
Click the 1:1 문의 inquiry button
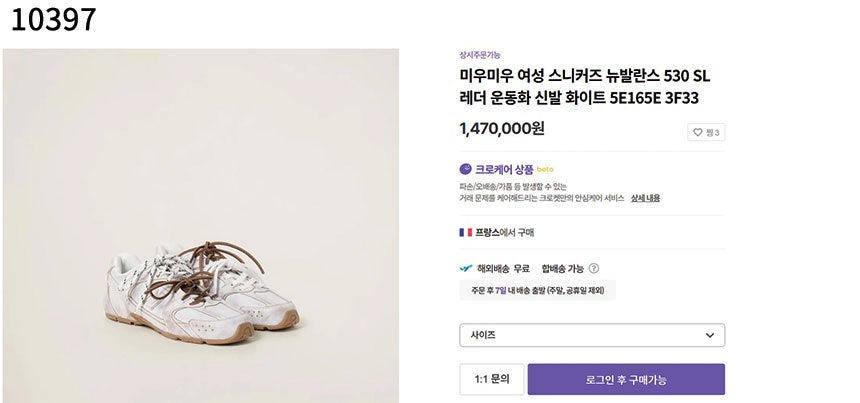(491, 379)
